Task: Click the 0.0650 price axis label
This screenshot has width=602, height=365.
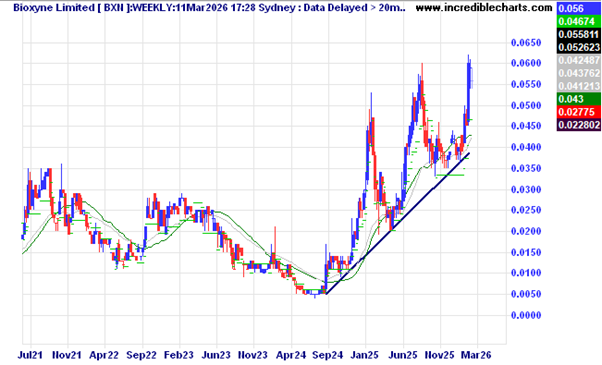Action: (x=526, y=43)
